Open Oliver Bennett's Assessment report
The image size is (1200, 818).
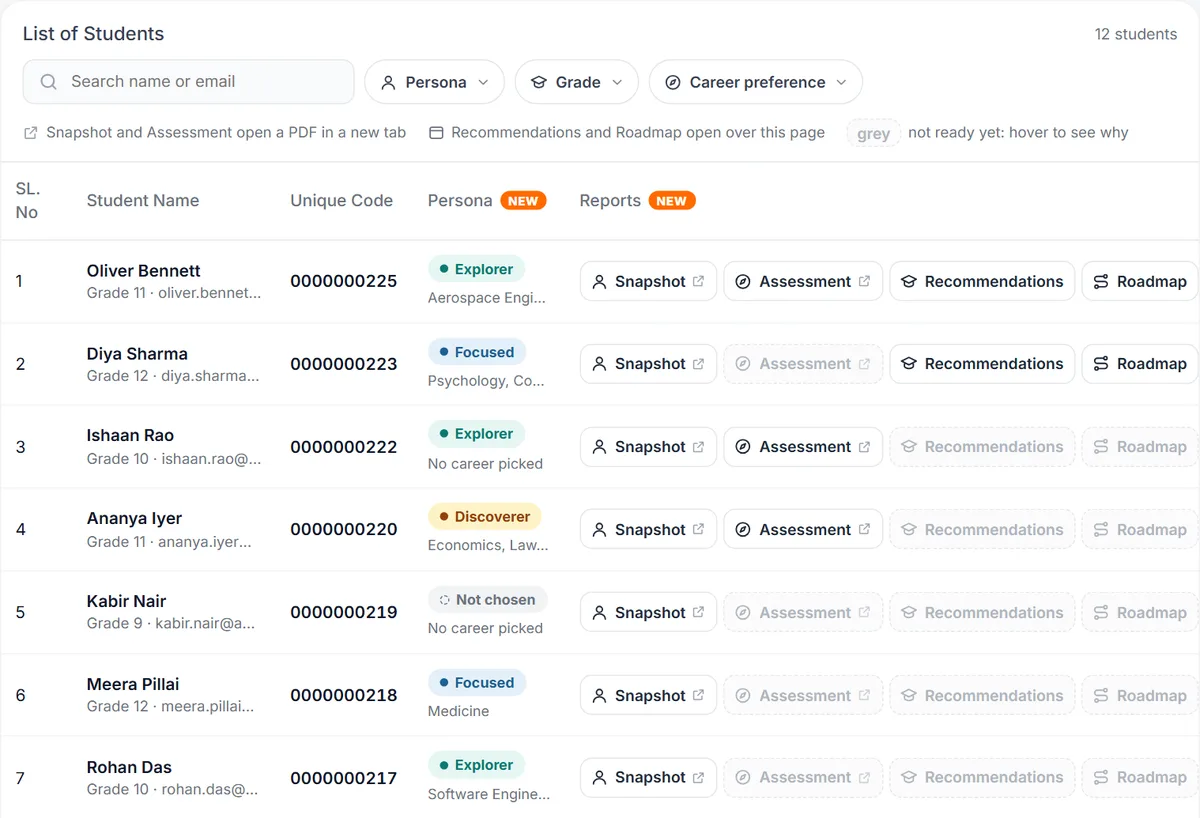(x=803, y=282)
